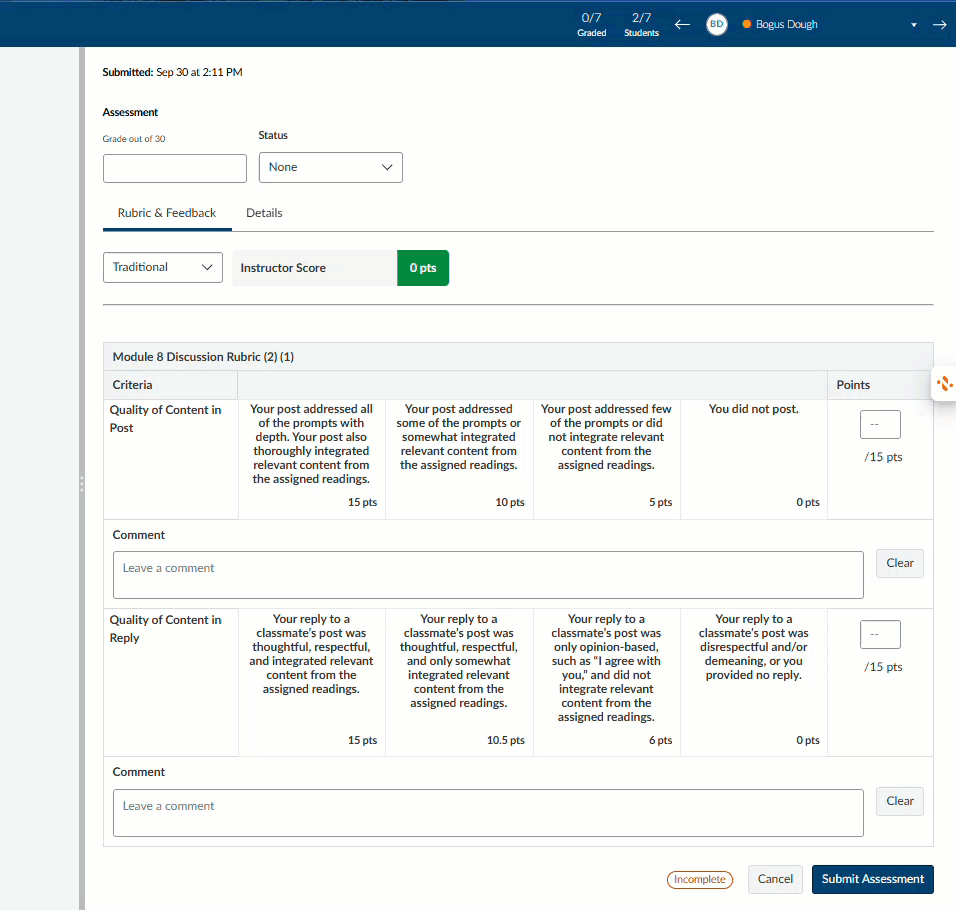Click the panel resize drag handle
956x910 pixels.
82,483
